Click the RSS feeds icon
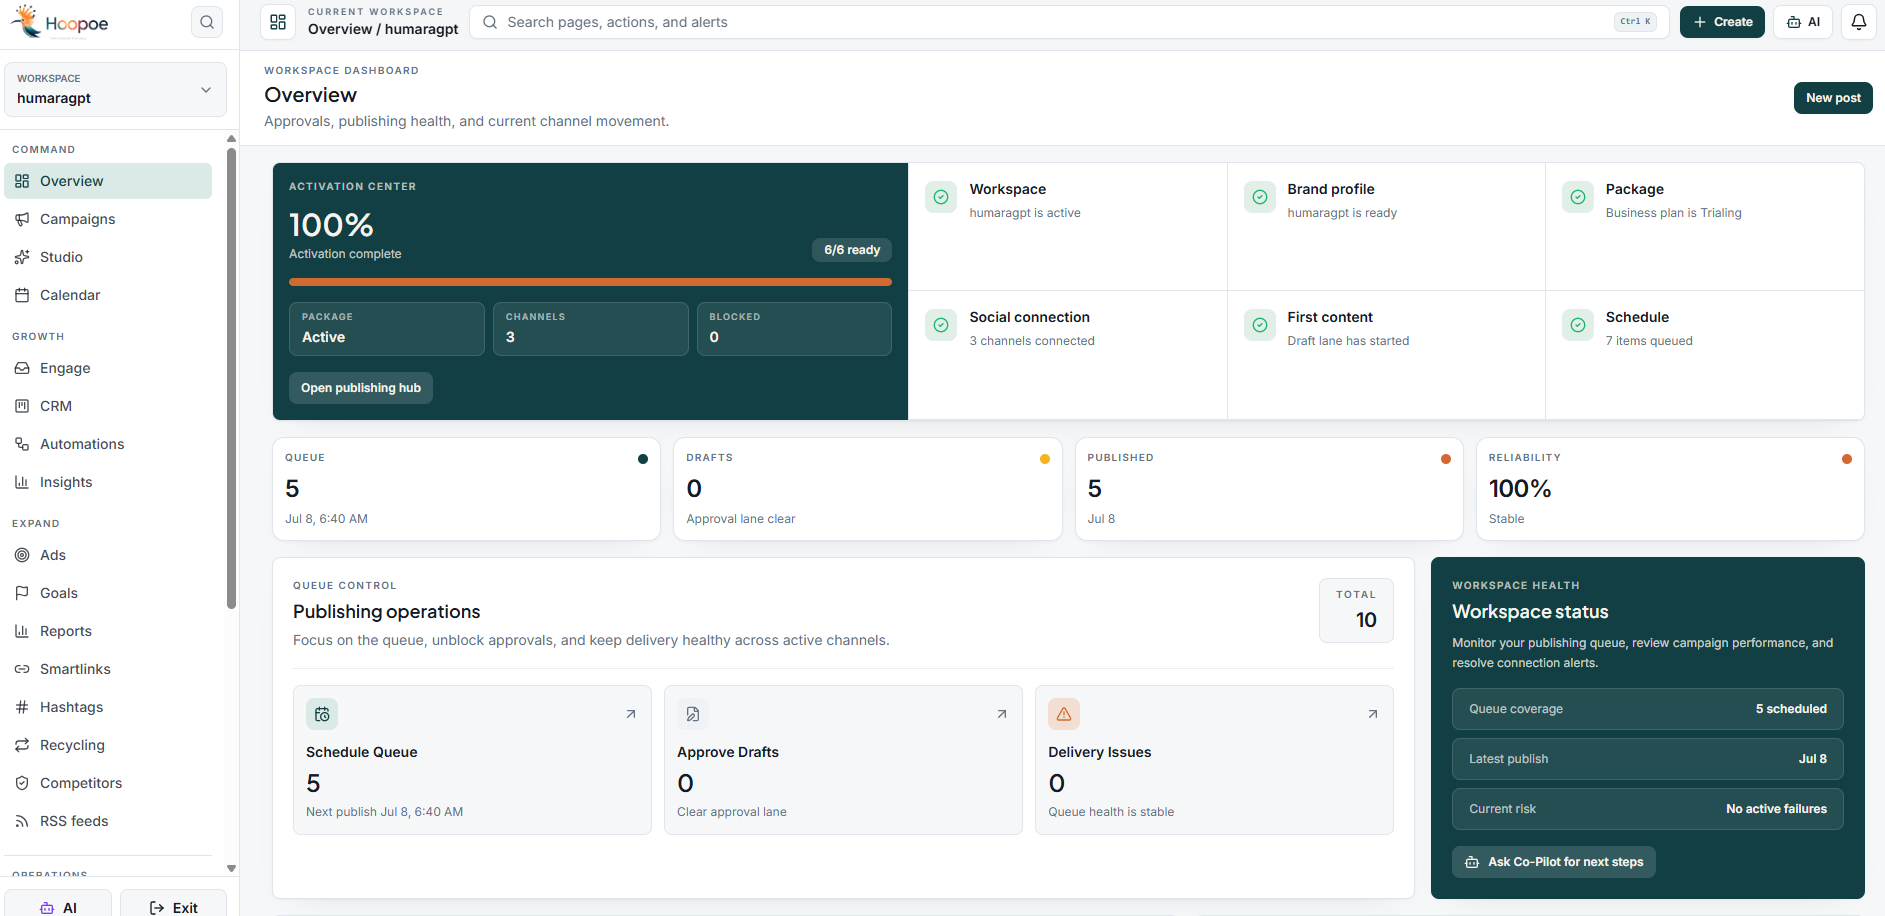This screenshot has width=1885, height=916. click(x=22, y=821)
